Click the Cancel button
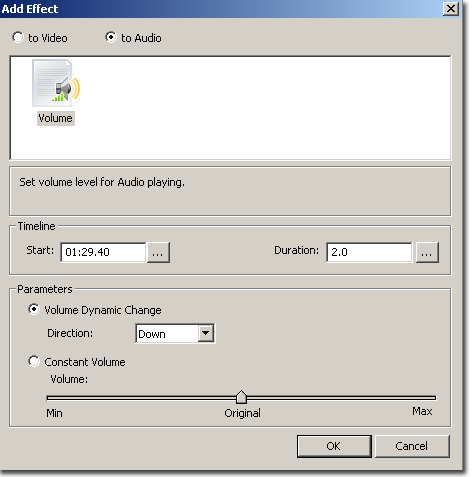 point(412,446)
